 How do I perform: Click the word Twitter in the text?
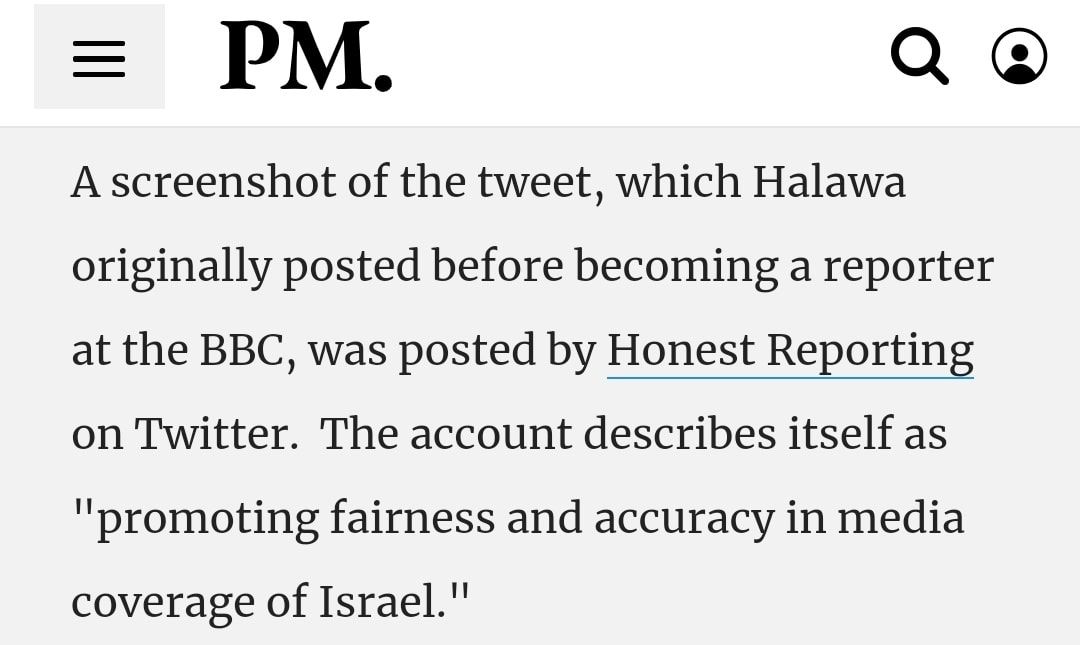[211, 434]
